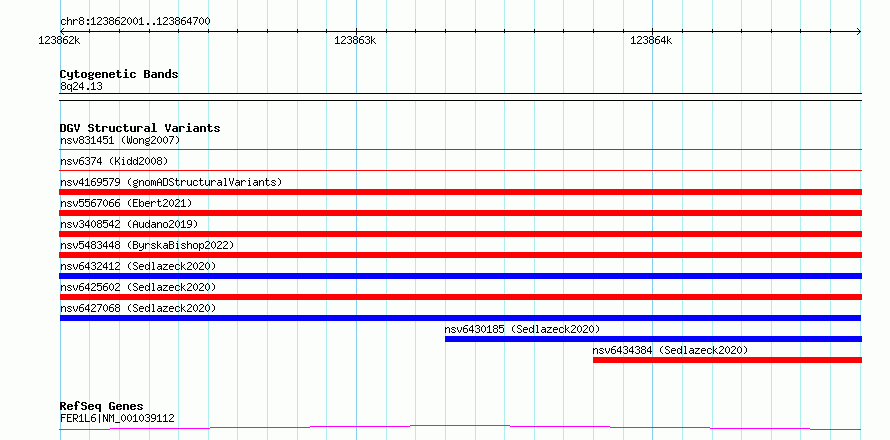Click the chr8:123862001..123864700 region label
The width and height of the screenshot is (890, 440).
click(x=135, y=21)
